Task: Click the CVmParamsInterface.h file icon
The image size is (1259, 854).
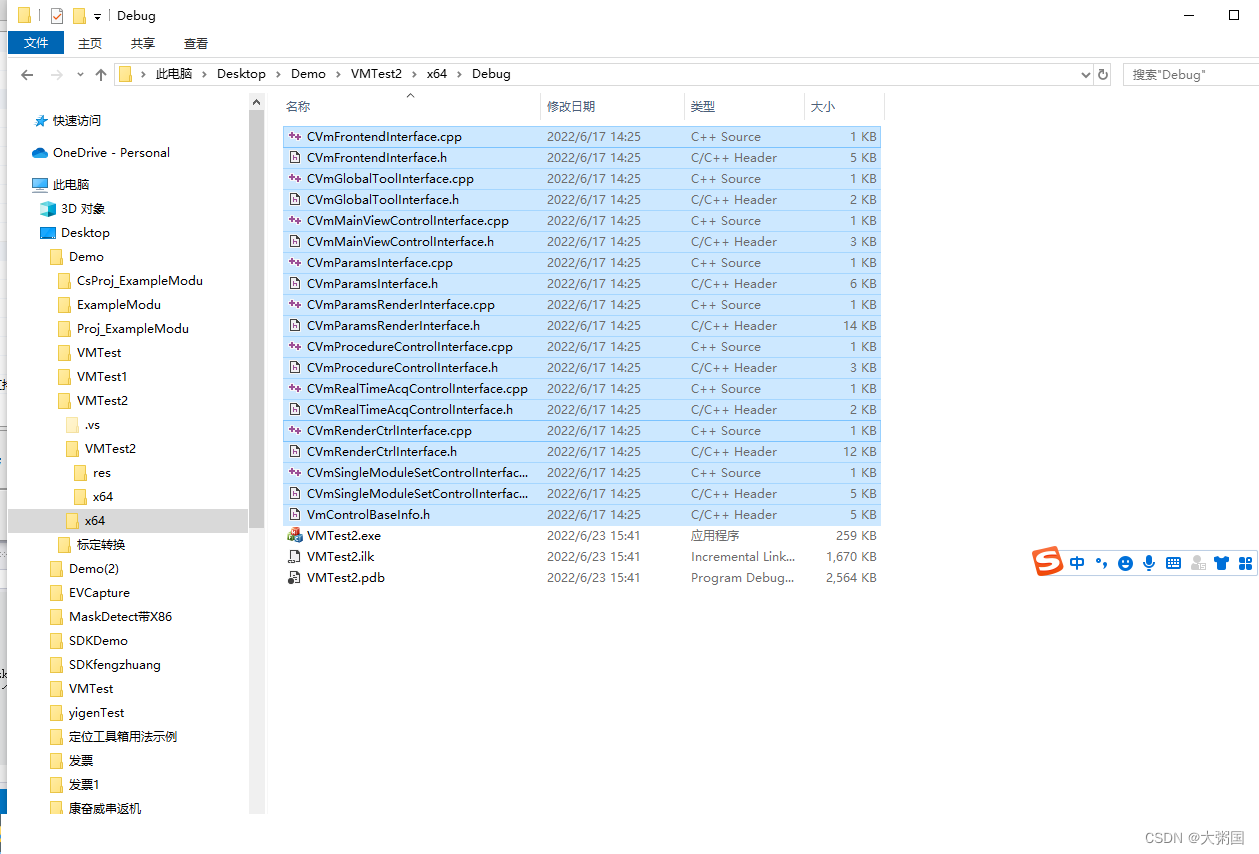Action: pyautogui.click(x=294, y=284)
